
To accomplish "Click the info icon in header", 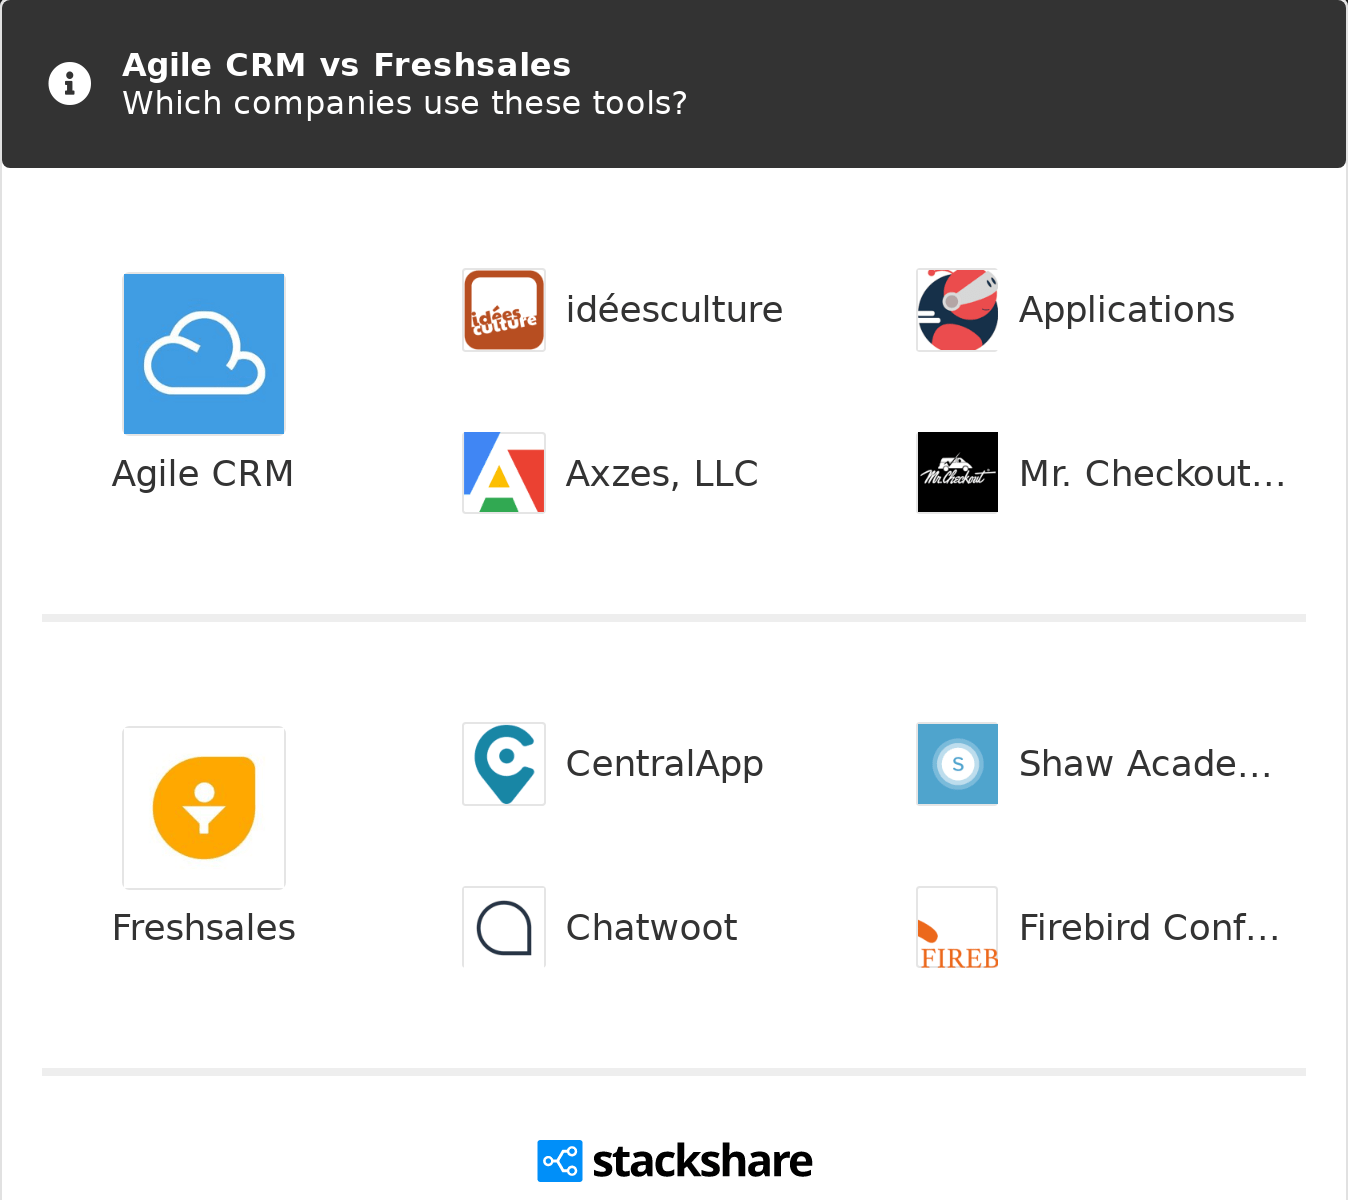I will (x=70, y=84).
